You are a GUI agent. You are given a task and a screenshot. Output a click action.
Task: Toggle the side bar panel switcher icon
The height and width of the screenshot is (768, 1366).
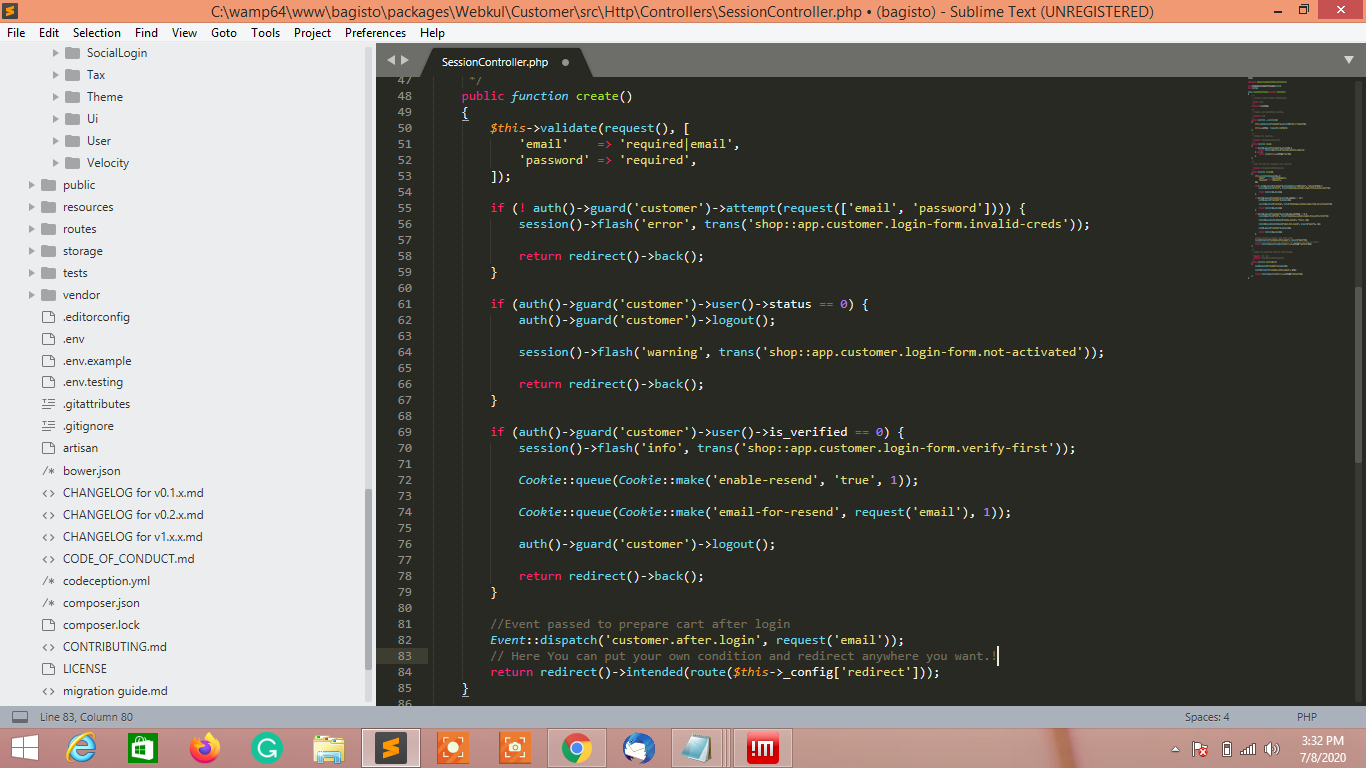pyautogui.click(x=19, y=717)
